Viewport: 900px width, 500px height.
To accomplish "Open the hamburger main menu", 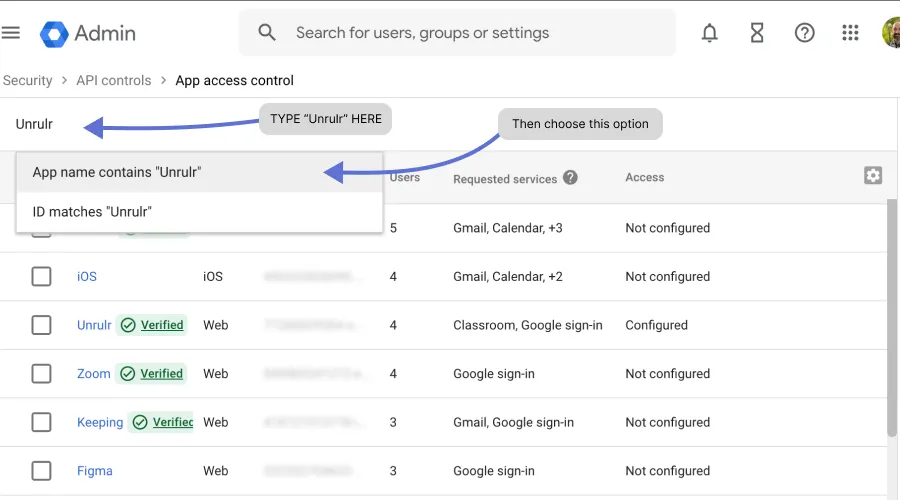I will [x=11, y=33].
